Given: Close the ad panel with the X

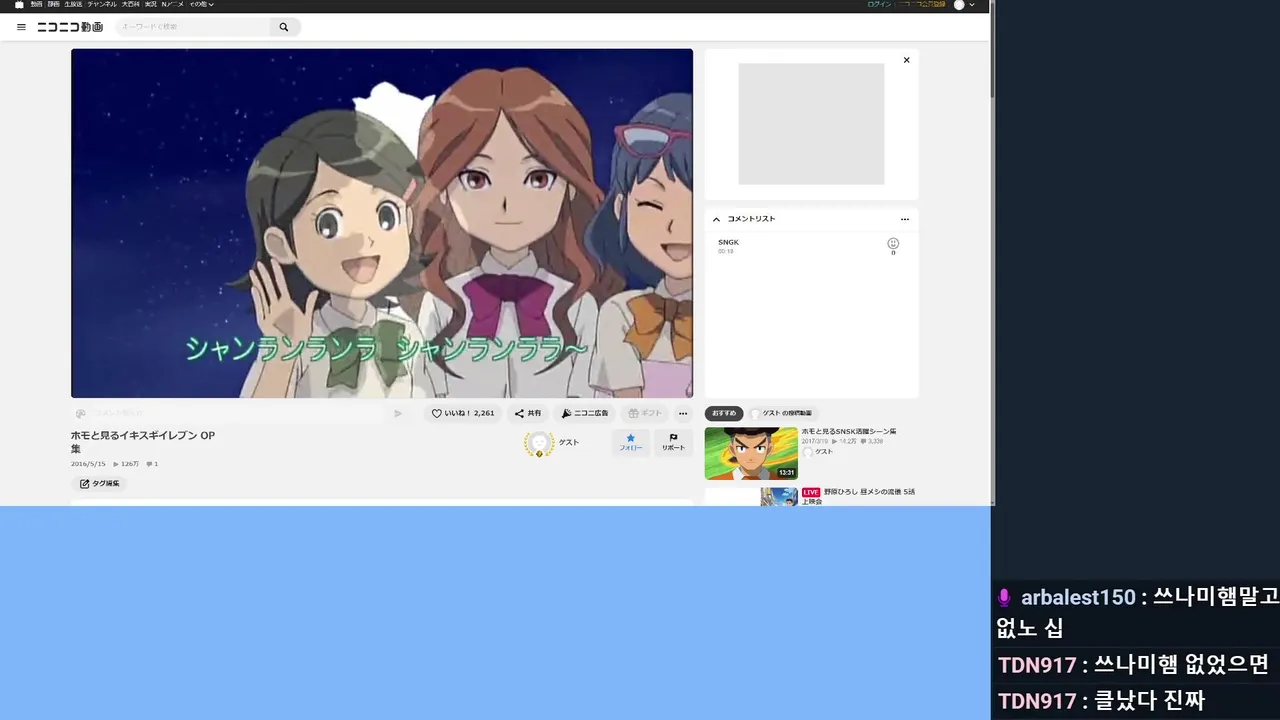Looking at the screenshot, I should tap(907, 60).
